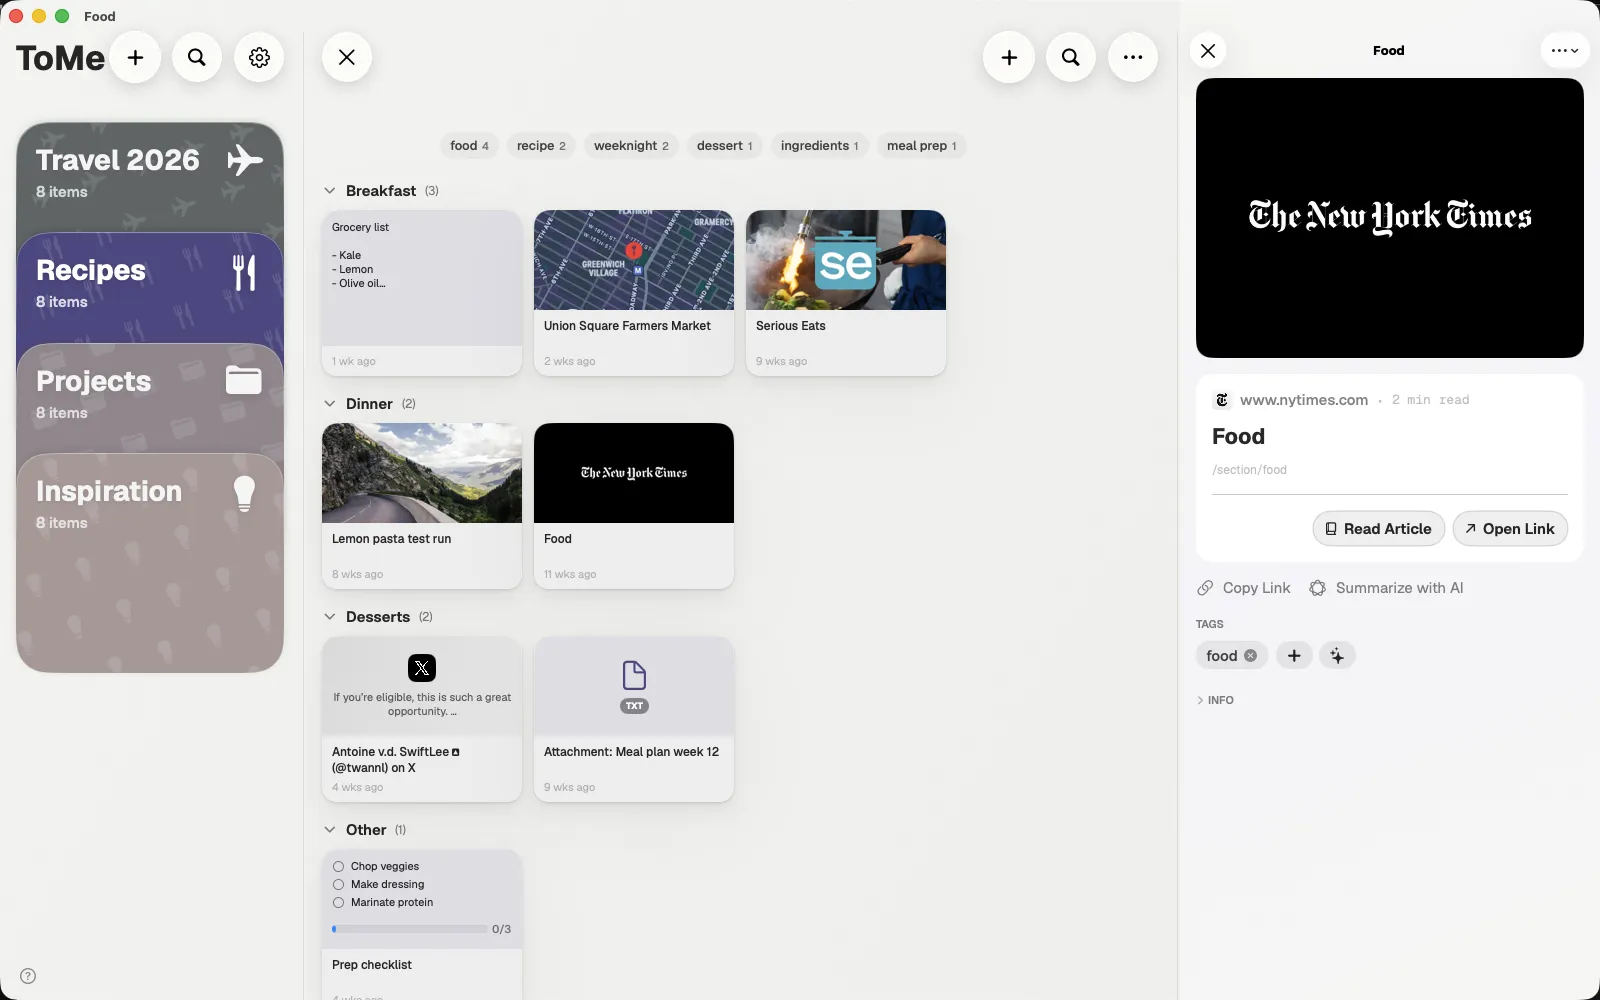Open the Grocery list note card
1600x1000 pixels.
pos(422,293)
